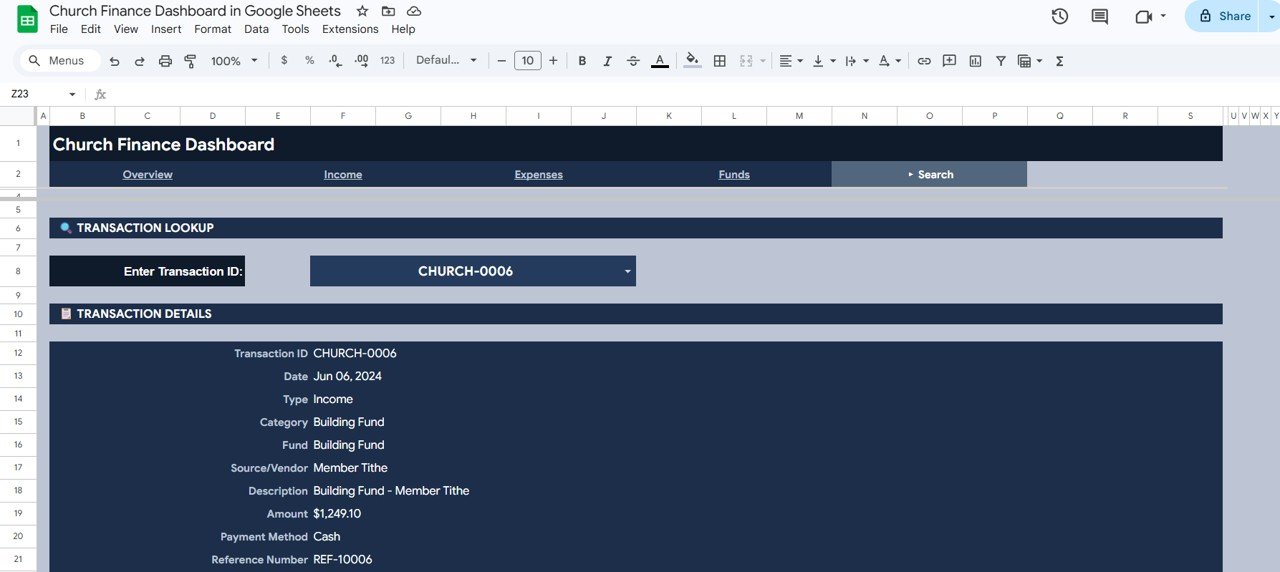
Task: Open the Format menu
Action: coord(212,29)
